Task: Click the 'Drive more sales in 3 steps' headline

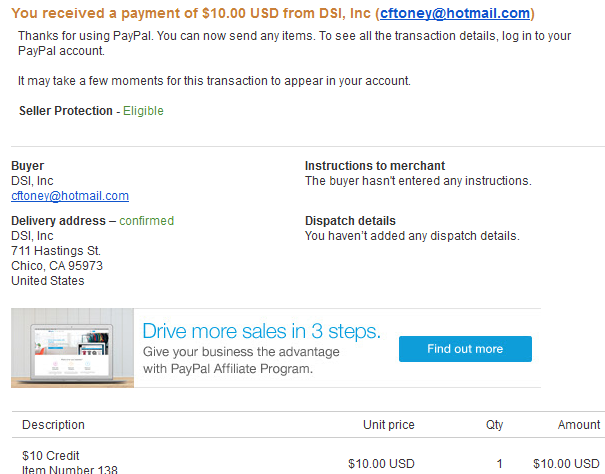Action: 261,331
